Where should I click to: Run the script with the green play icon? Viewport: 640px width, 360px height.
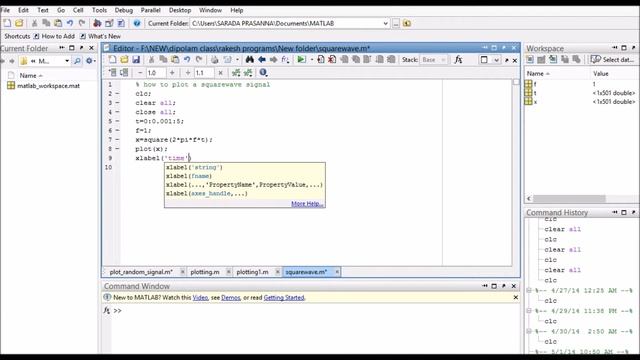301,60
